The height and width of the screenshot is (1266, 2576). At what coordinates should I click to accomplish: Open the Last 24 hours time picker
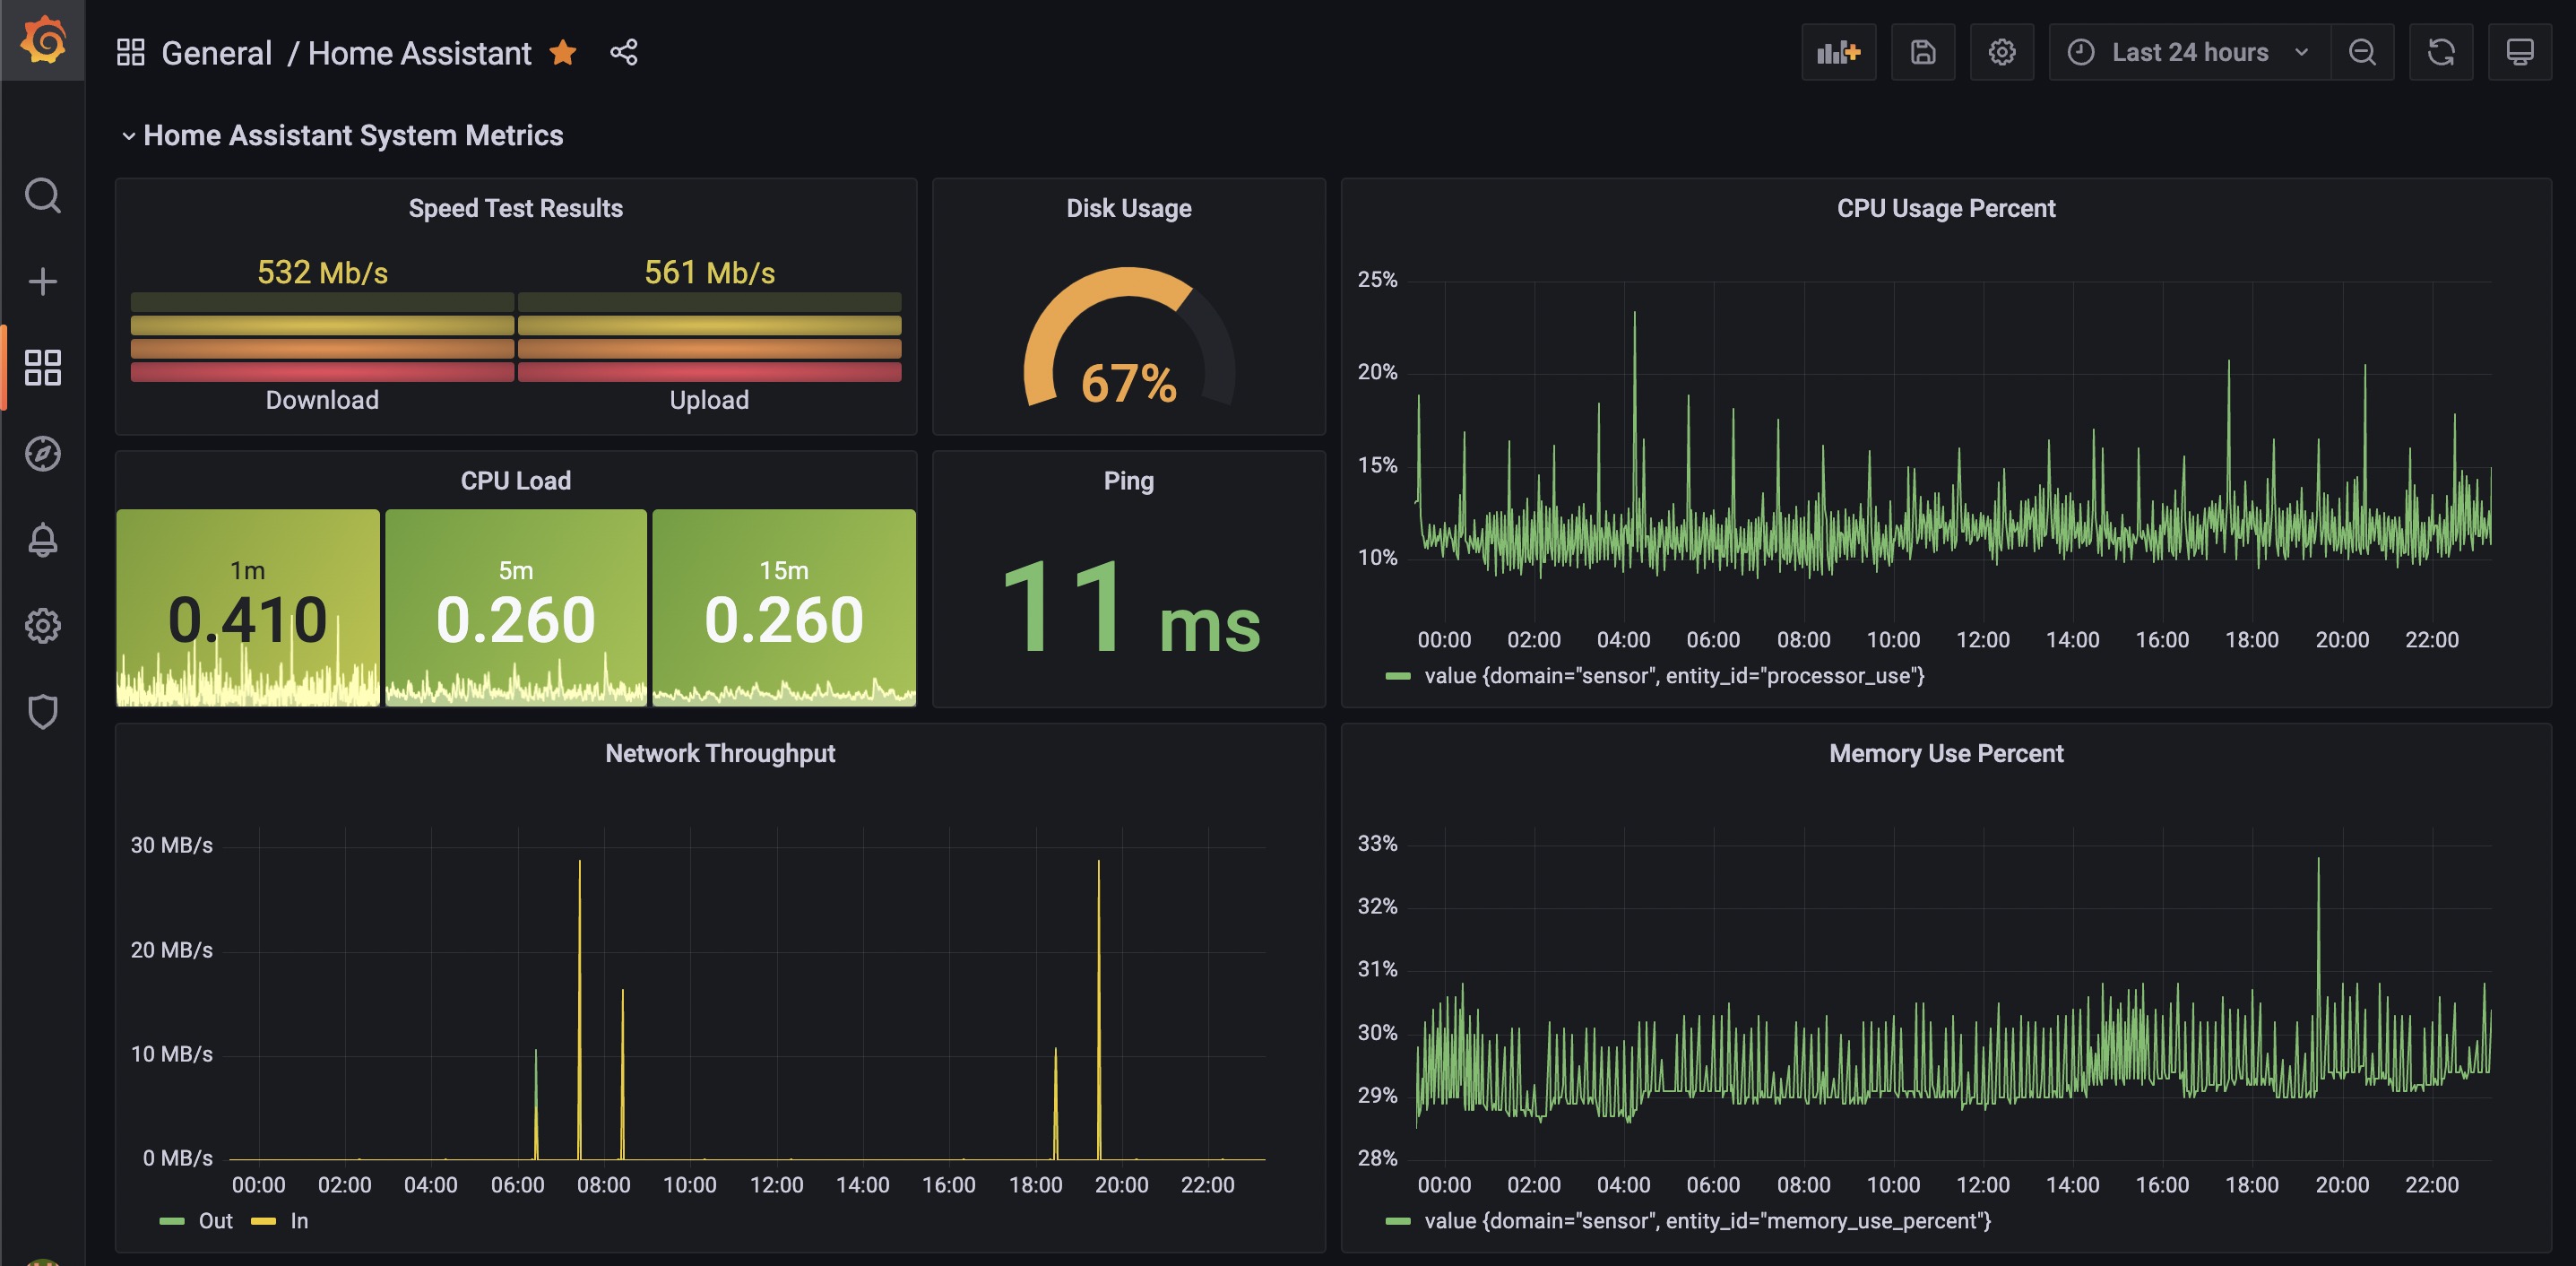(x=2188, y=52)
